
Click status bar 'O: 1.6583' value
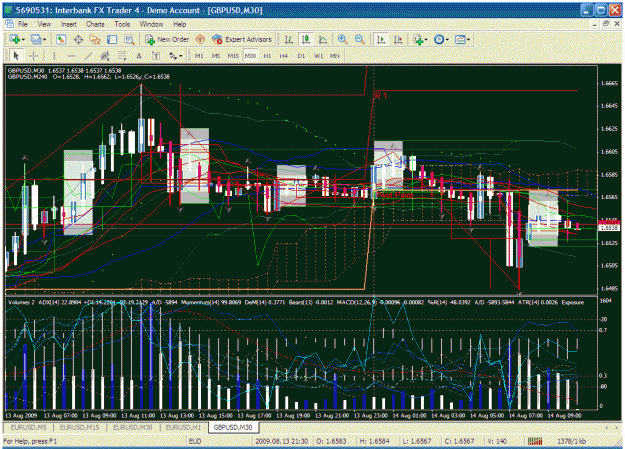[331, 441]
